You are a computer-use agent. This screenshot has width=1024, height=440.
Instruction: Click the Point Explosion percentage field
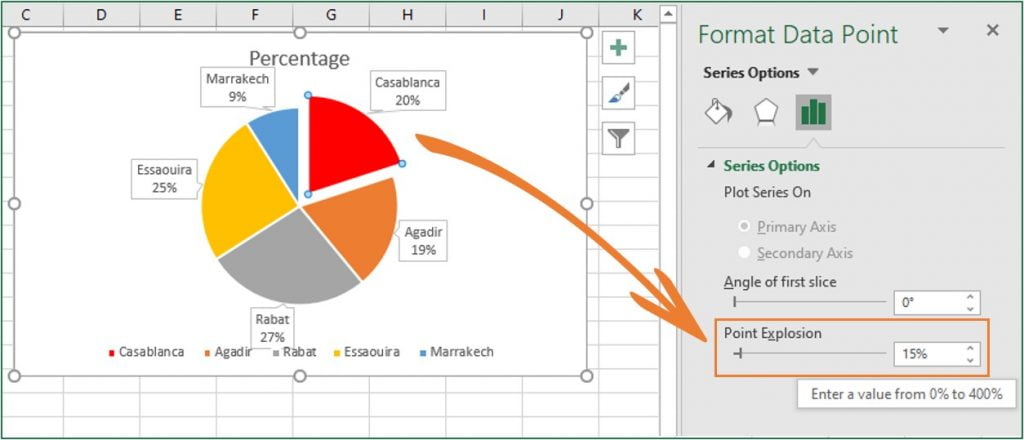[928, 354]
